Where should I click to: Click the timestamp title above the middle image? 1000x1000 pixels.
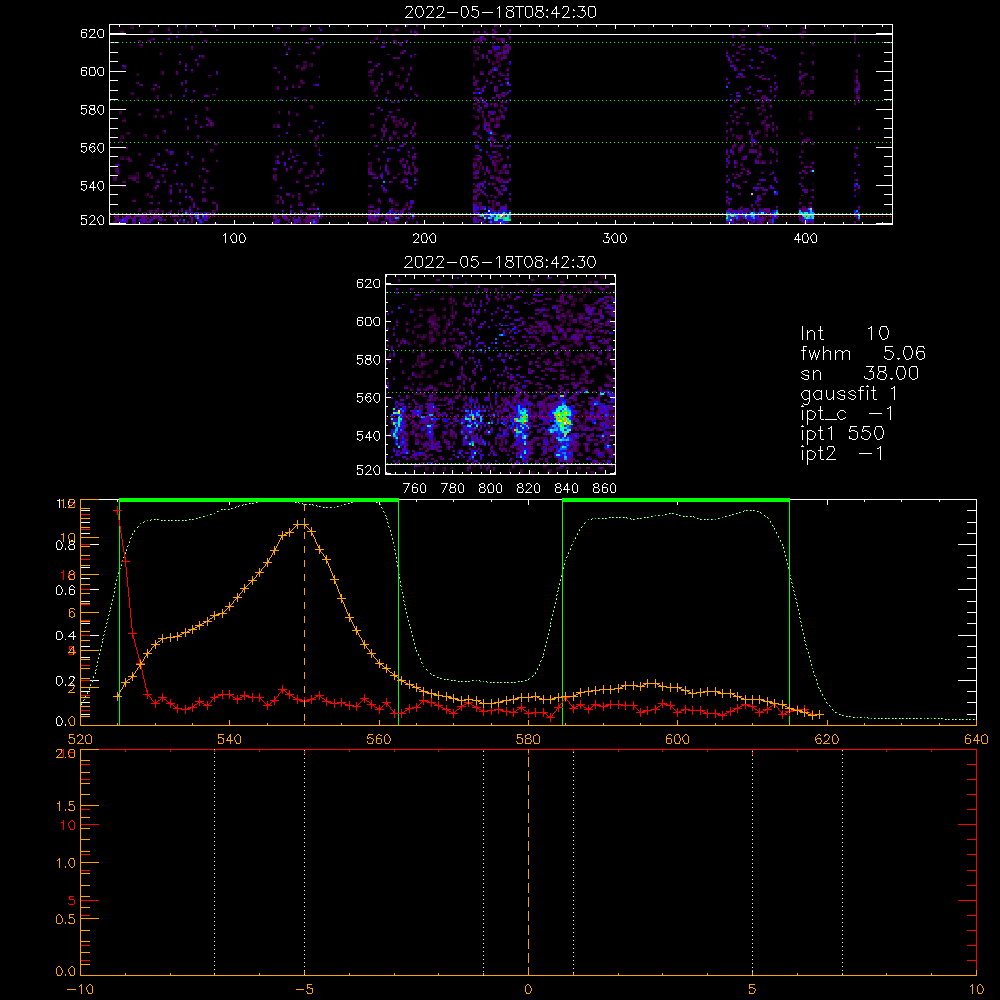[x=500, y=262]
